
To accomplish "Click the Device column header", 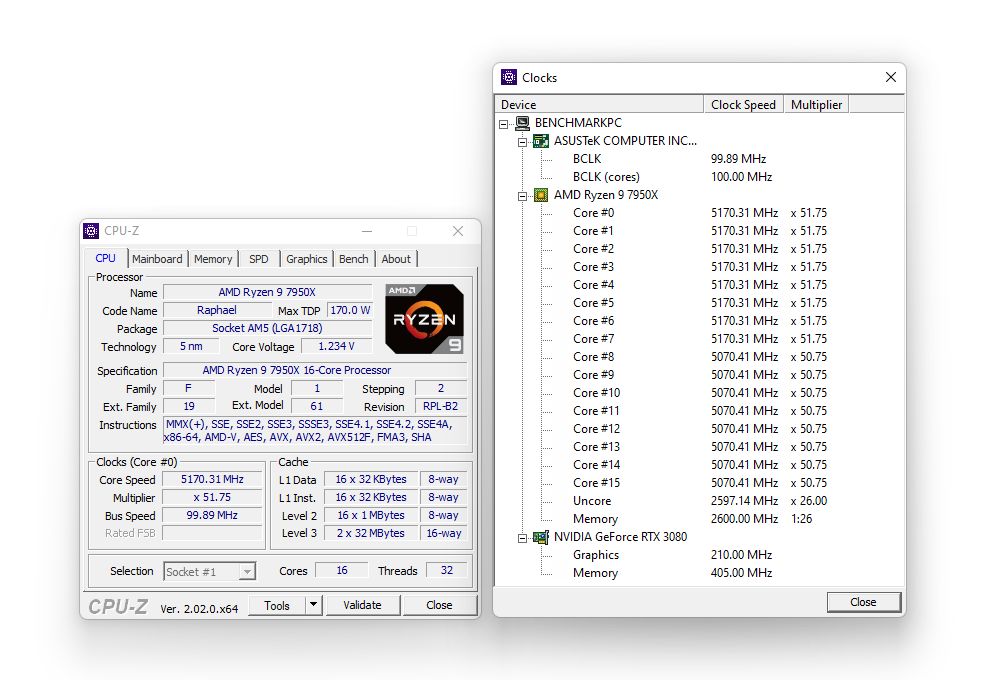I will pos(599,105).
